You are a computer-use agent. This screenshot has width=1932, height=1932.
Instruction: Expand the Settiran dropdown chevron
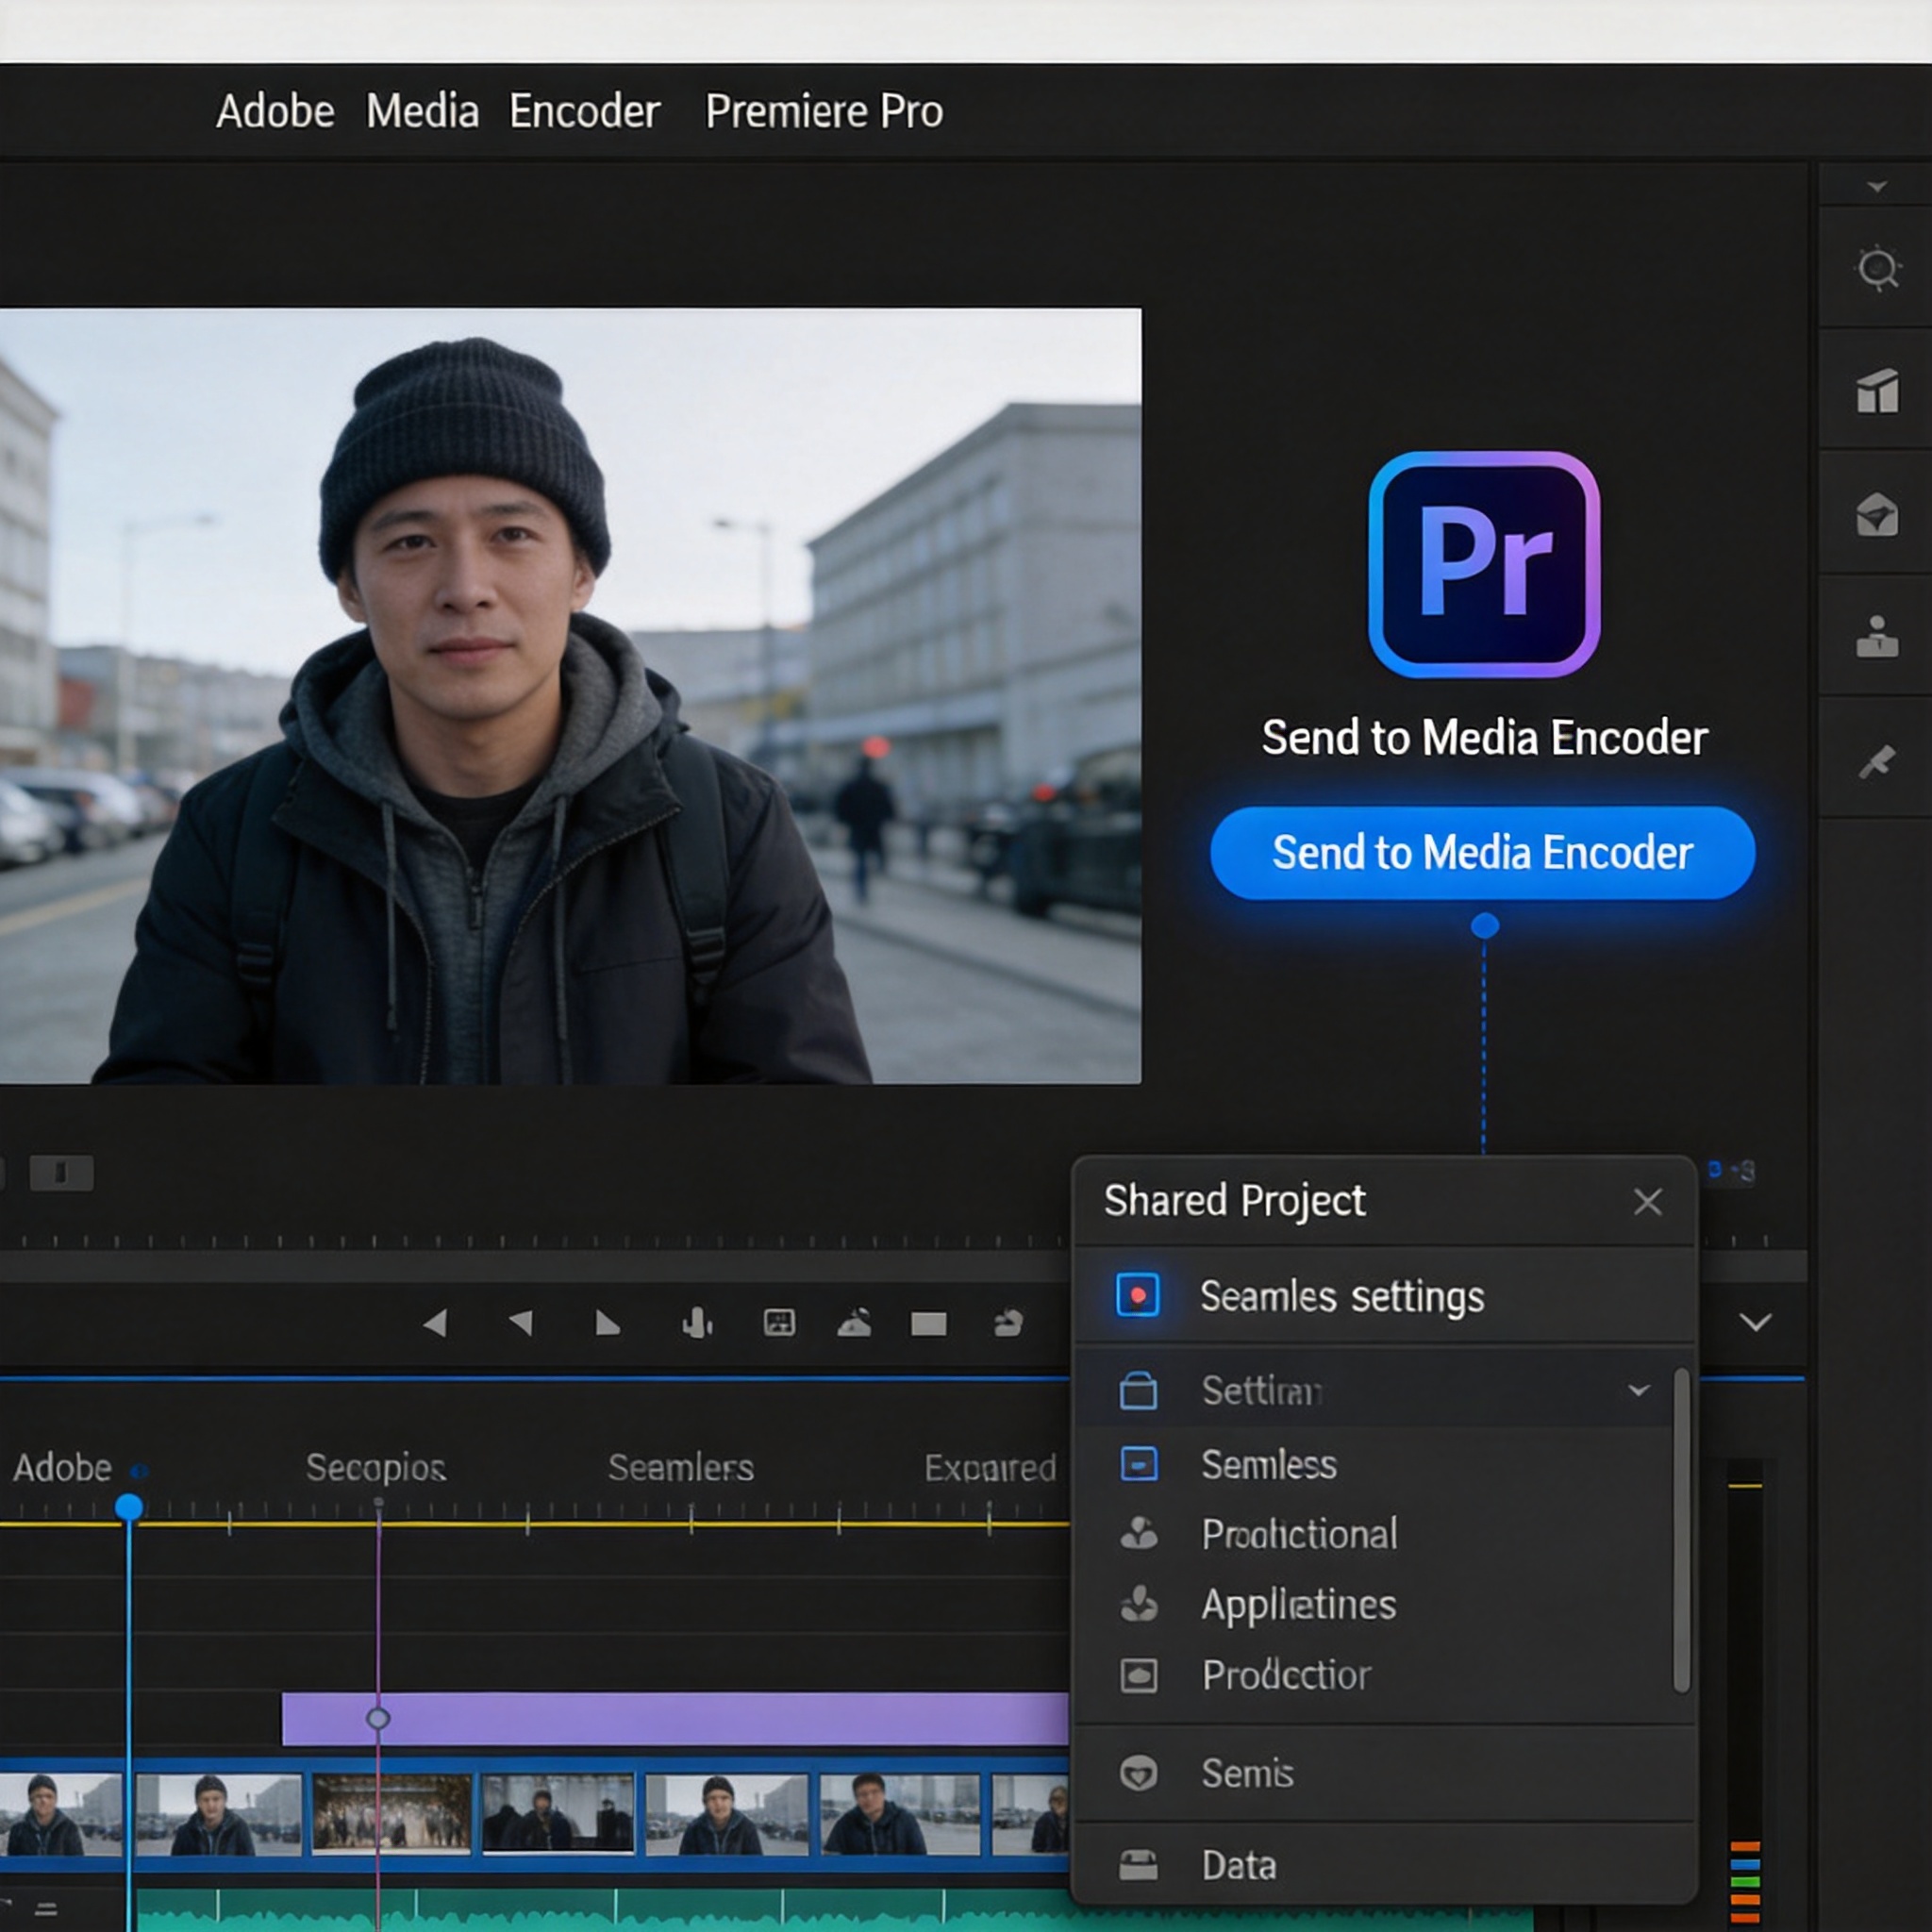pyautogui.click(x=1638, y=1390)
